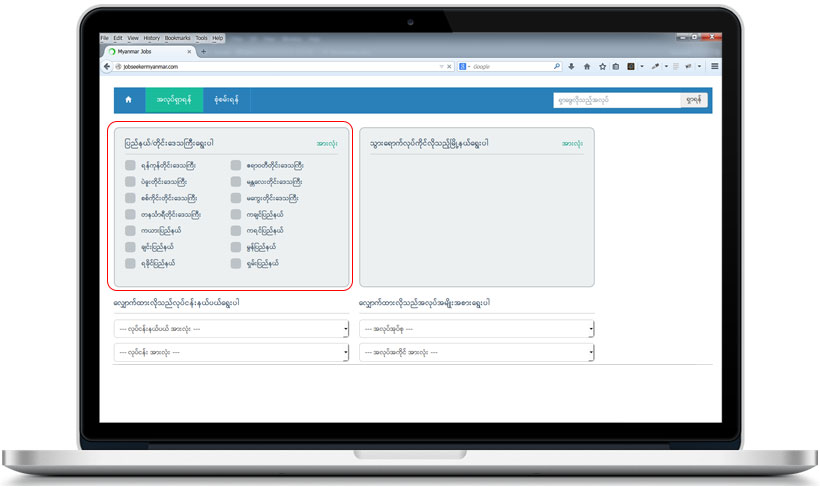Select the Sagaing Region (စစ်ကိုင်းတိုင်းဒေသကြီး) checkbox
Image resolution: width=820 pixels, height=487 pixels.
(130, 198)
